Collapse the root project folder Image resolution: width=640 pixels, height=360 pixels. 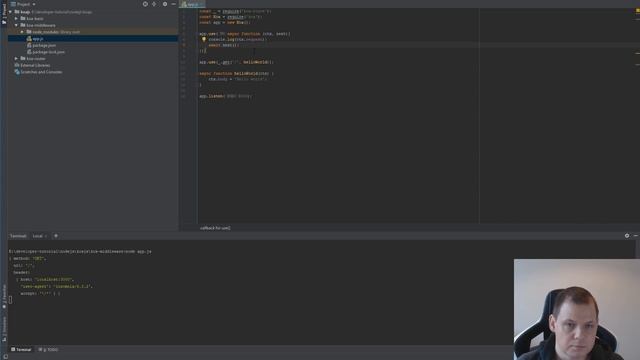pyautogui.click(x=11, y=12)
